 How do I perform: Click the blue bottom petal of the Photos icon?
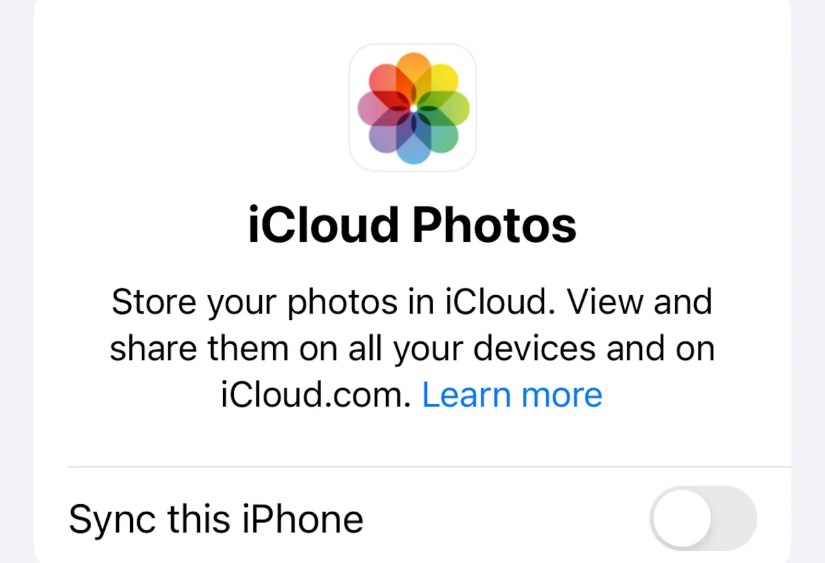(413, 145)
